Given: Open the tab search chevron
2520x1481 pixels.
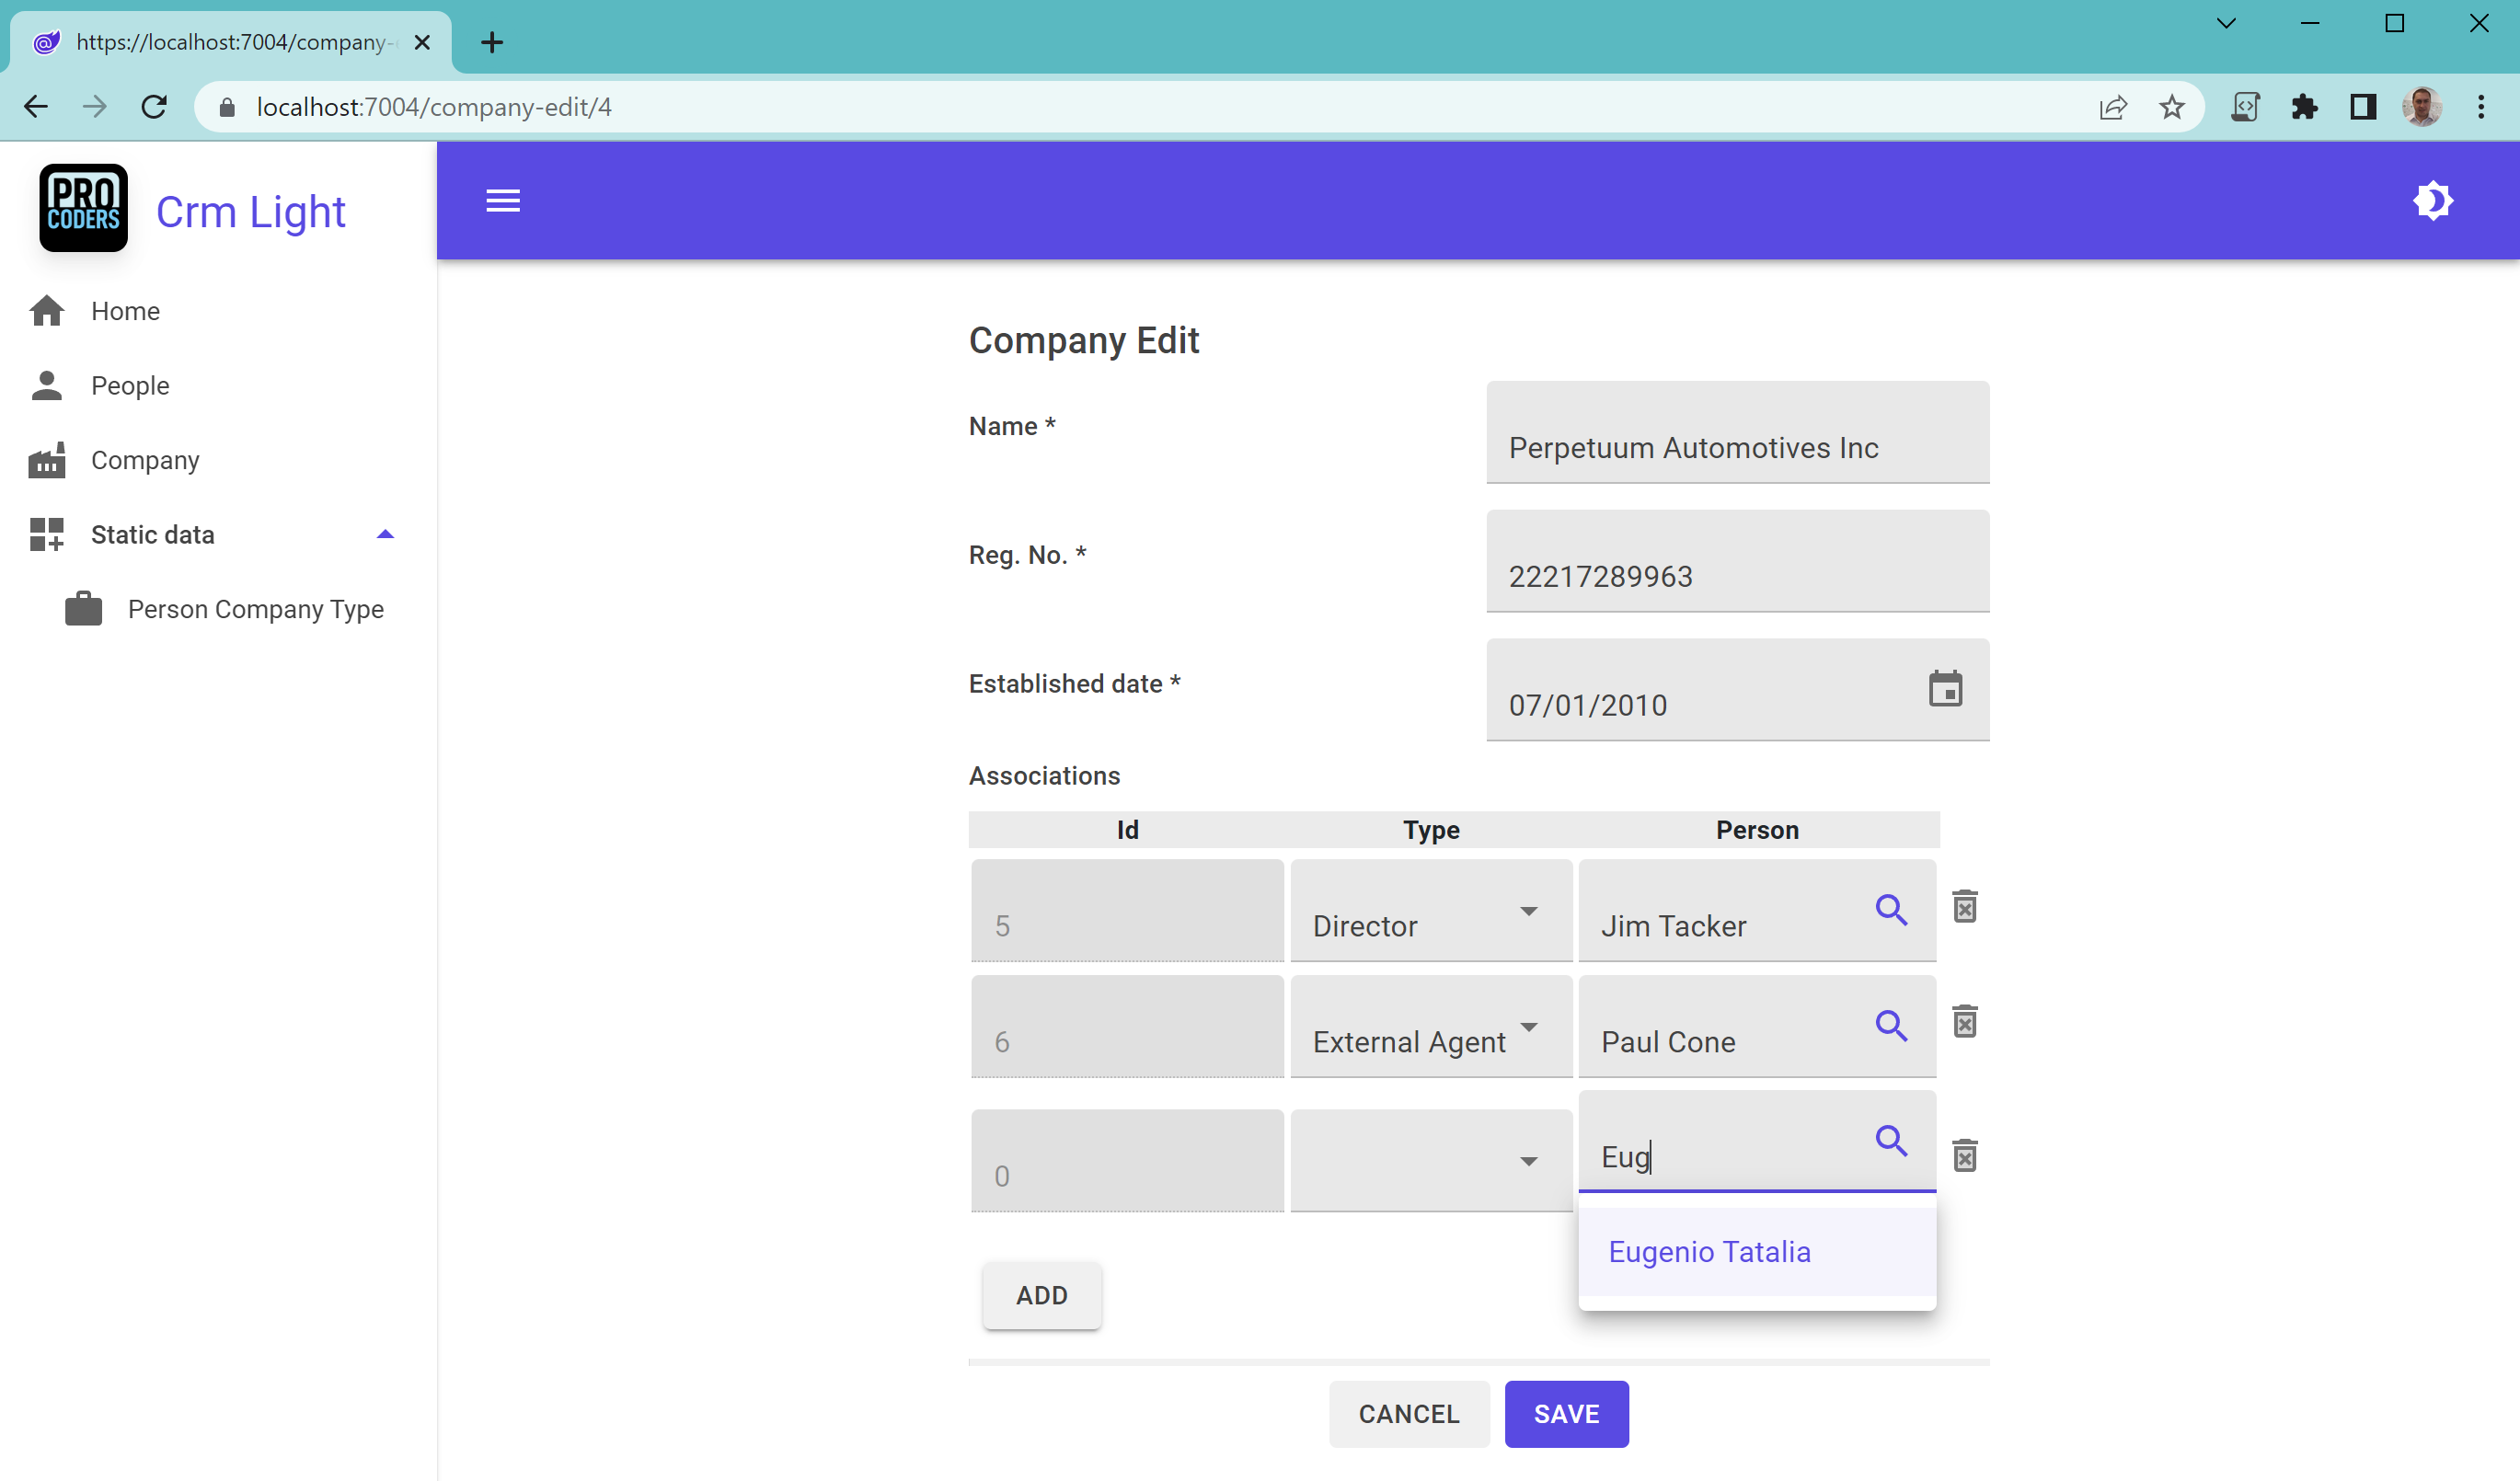Looking at the screenshot, I should click(2226, 23).
